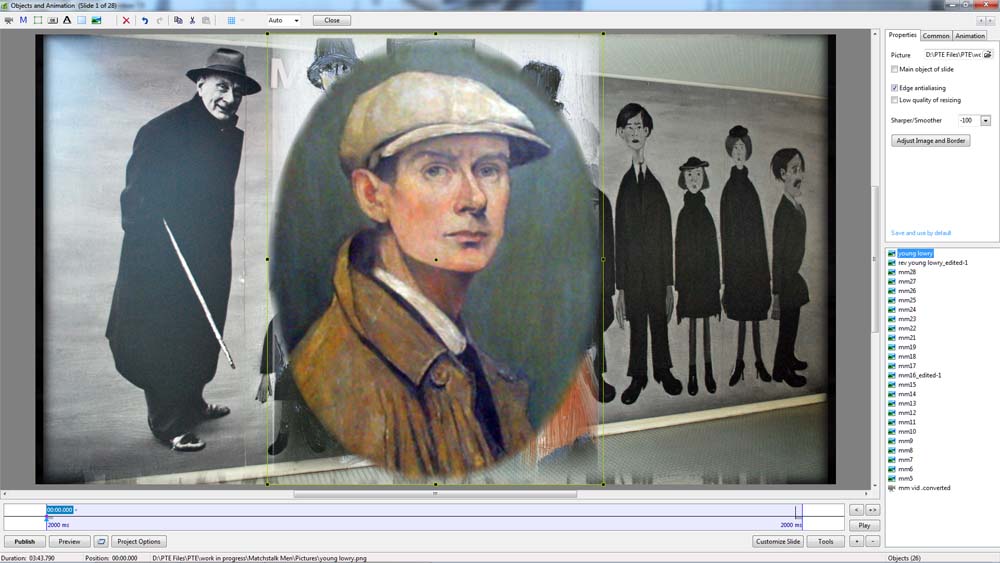Select mm21 in objects list
This screenshot has height=563, width=1000.
(x=906, y=338)
